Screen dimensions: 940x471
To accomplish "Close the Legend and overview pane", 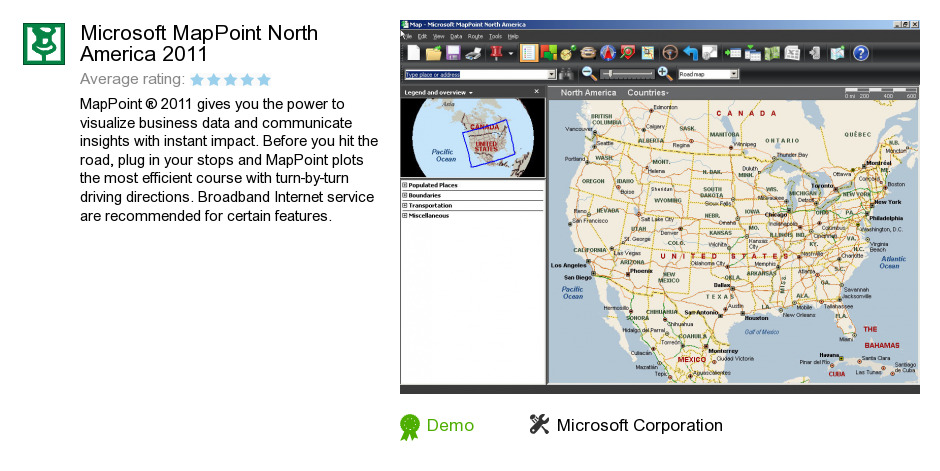I will 537,92.
